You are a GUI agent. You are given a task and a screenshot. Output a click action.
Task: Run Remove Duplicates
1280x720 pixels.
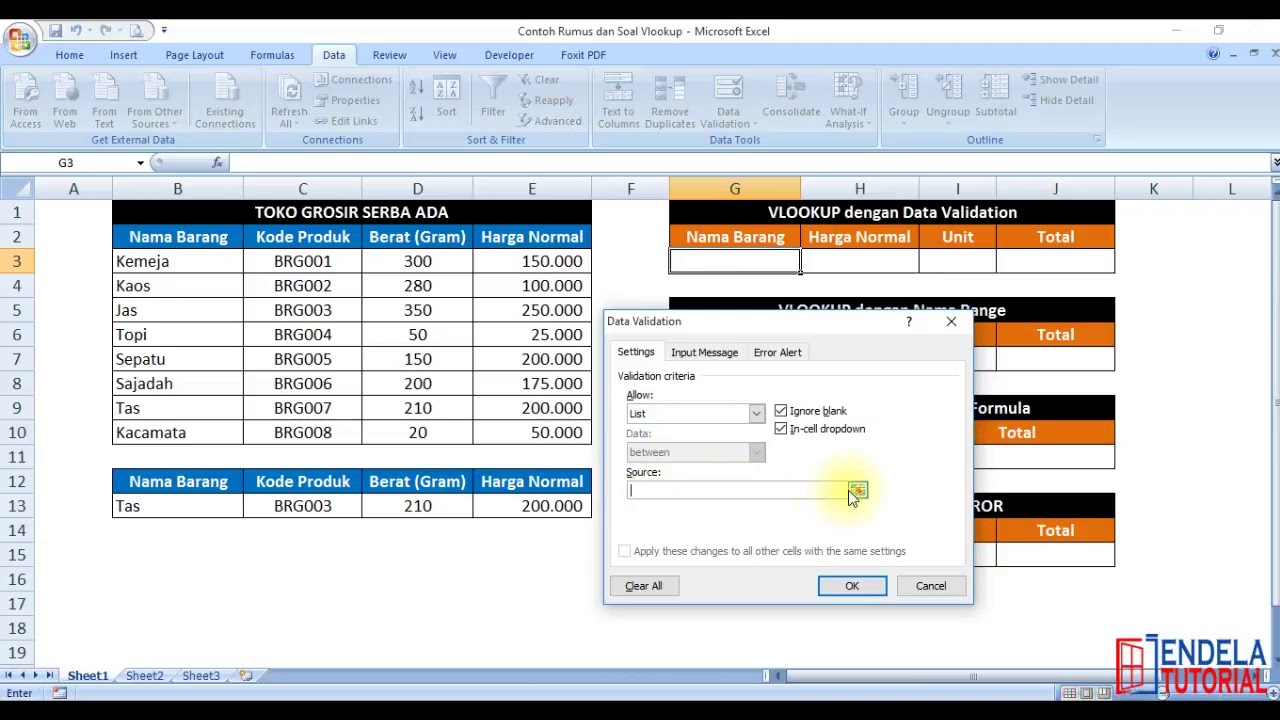(x=670, y=101)
